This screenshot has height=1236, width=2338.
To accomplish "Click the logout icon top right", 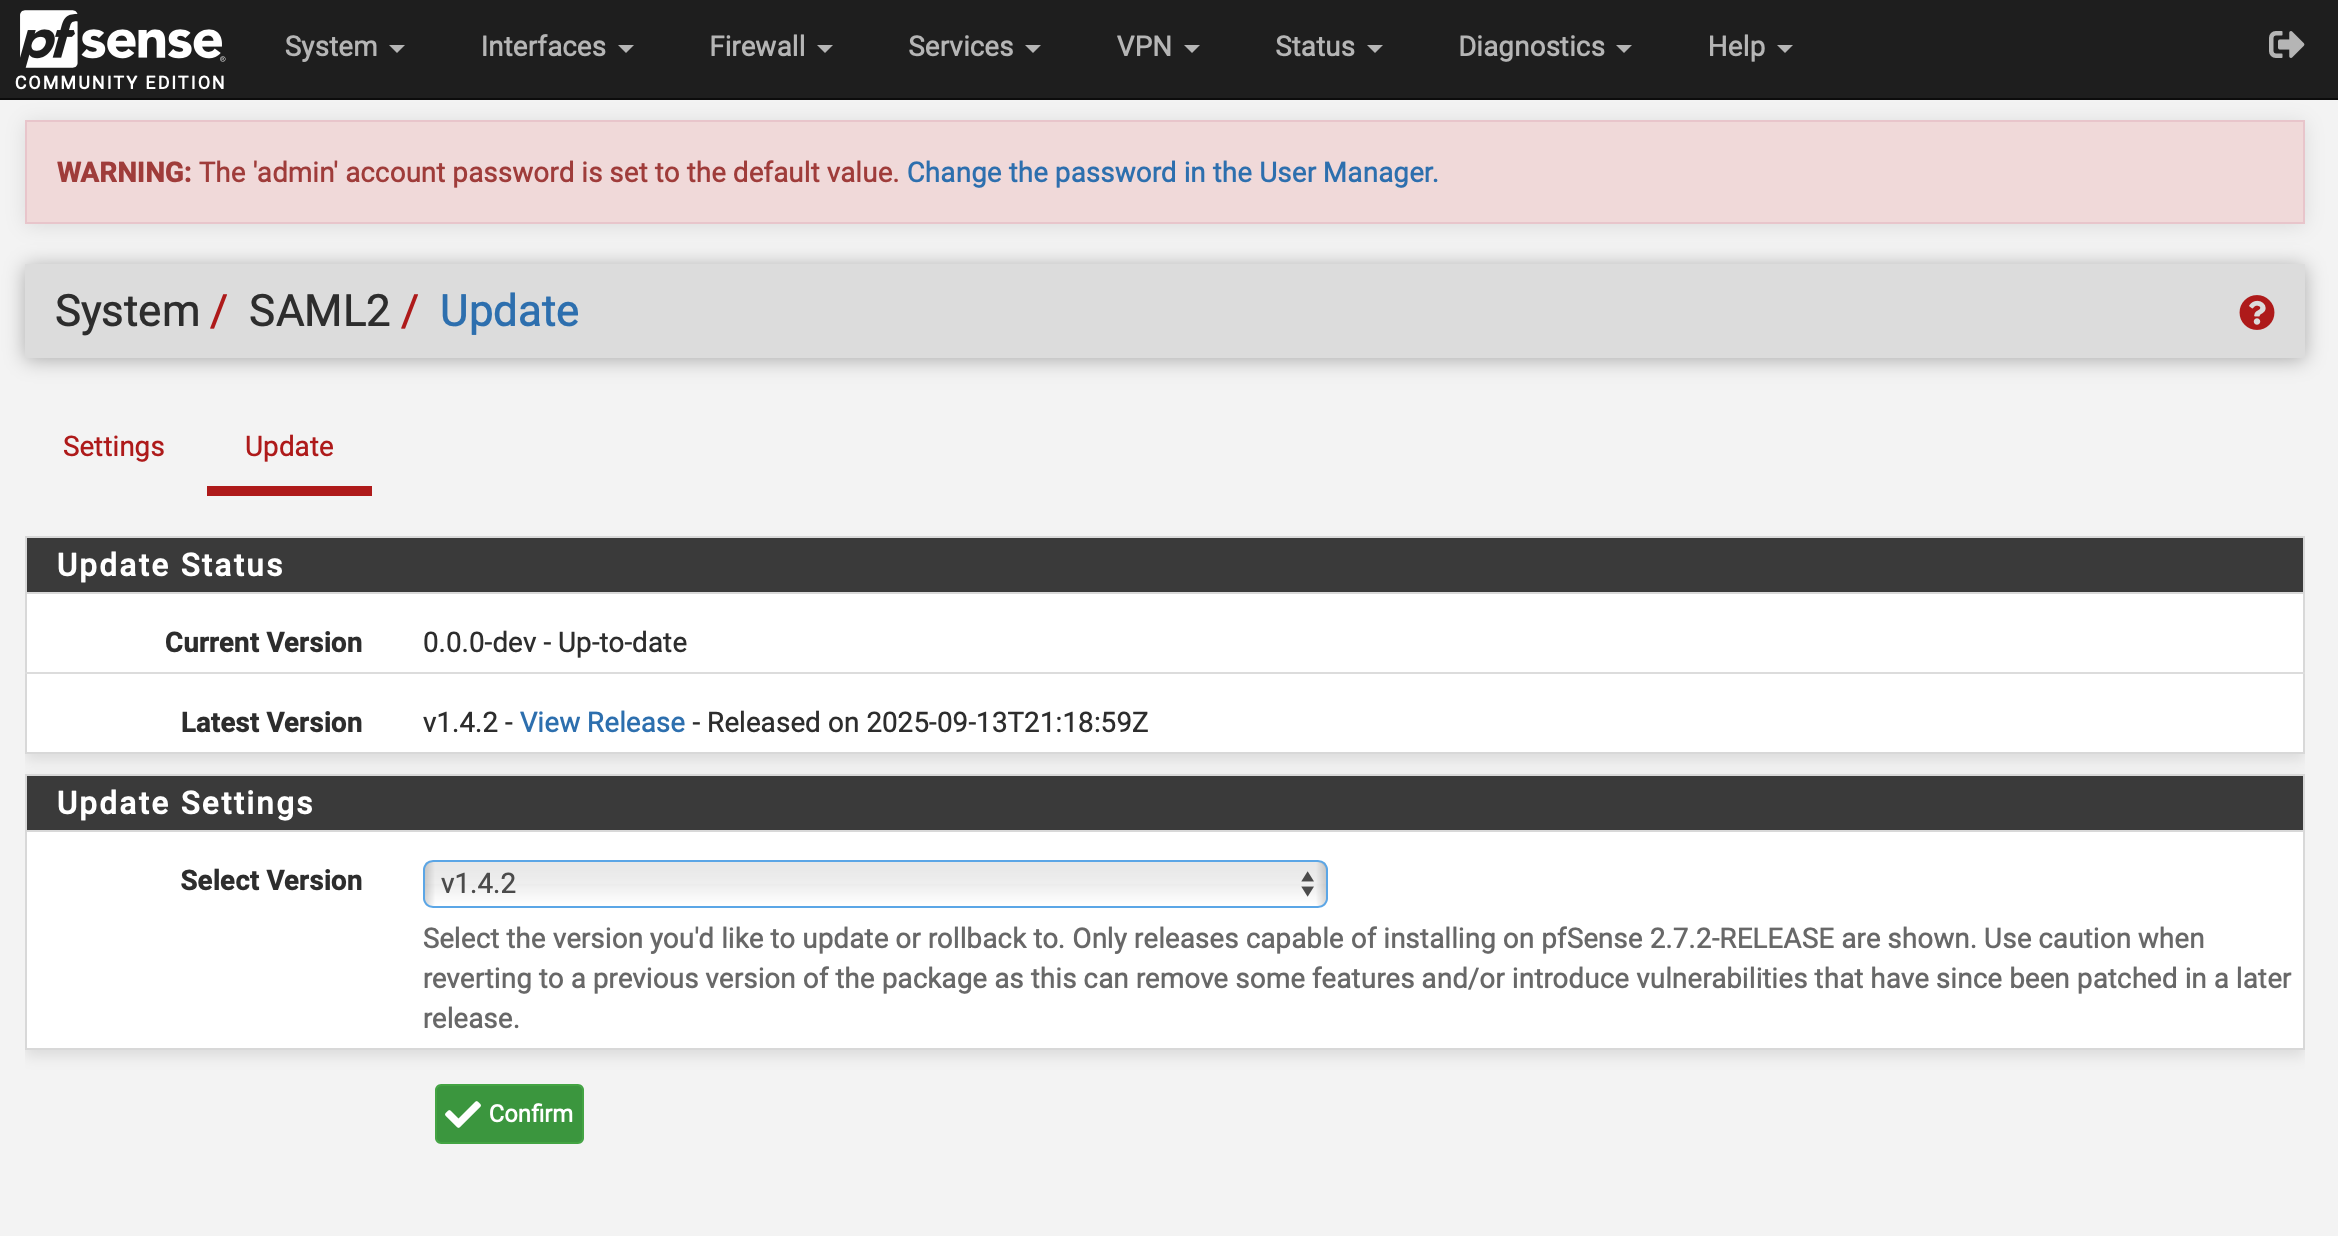I will pyautogui.click(x=2285, y=44).
